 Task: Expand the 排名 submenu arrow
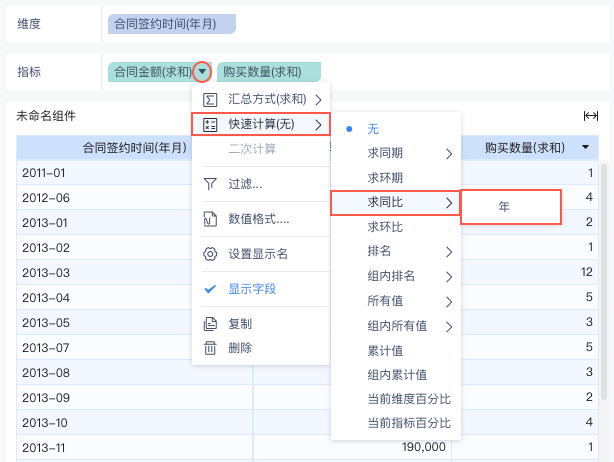click(x=449, y=252)
